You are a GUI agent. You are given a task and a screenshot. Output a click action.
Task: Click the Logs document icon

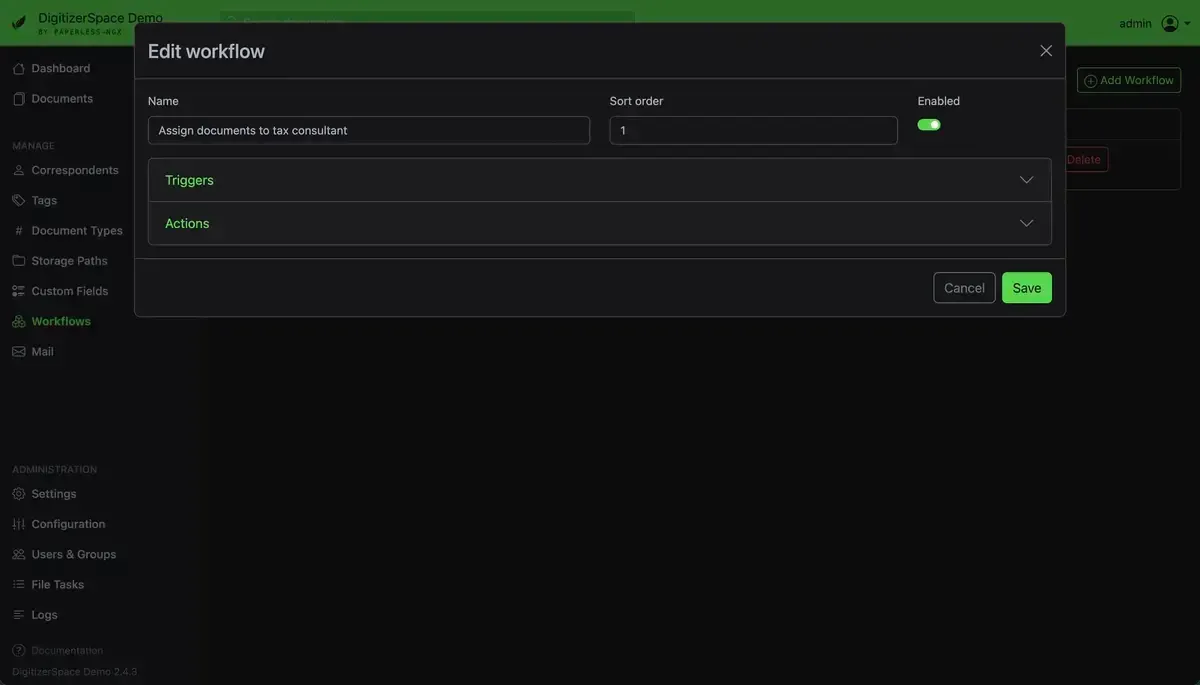point(18,614)
